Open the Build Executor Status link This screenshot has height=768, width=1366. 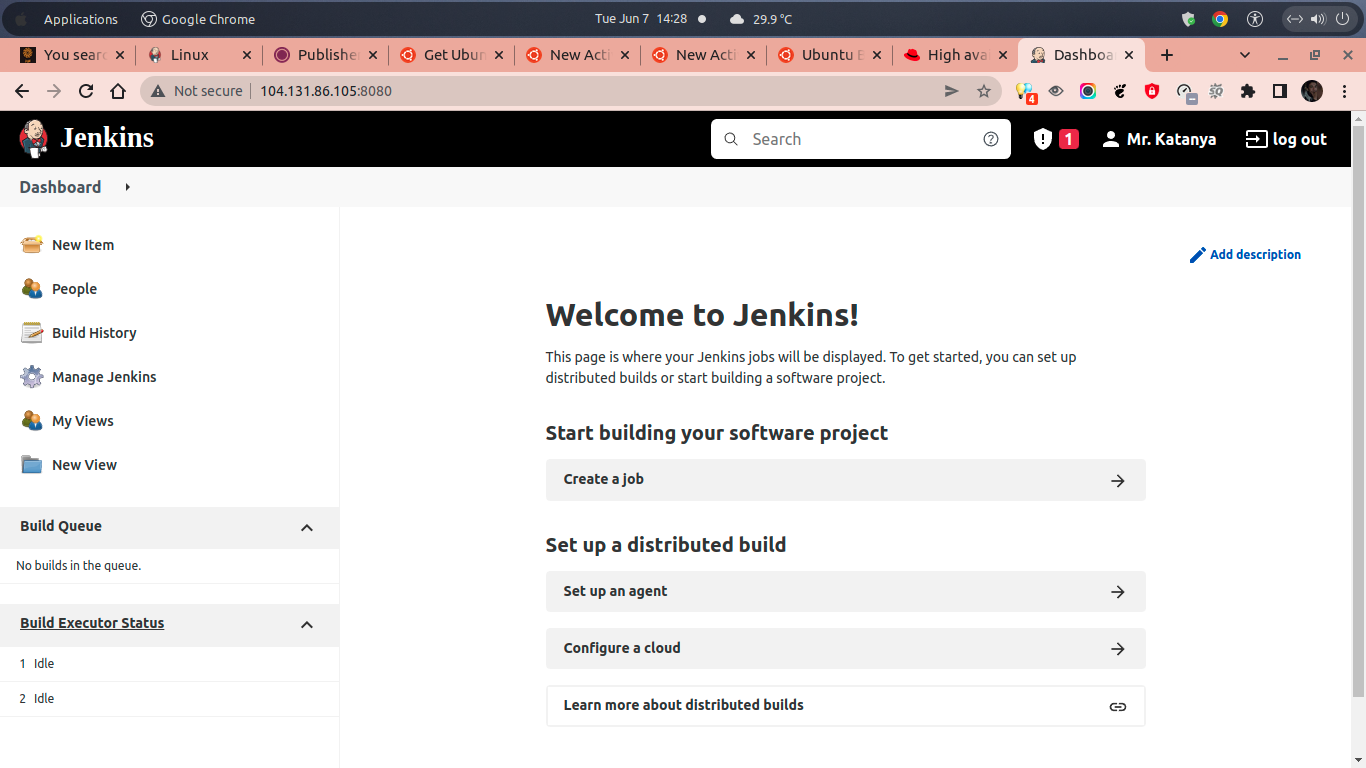[x=92, y=623]
